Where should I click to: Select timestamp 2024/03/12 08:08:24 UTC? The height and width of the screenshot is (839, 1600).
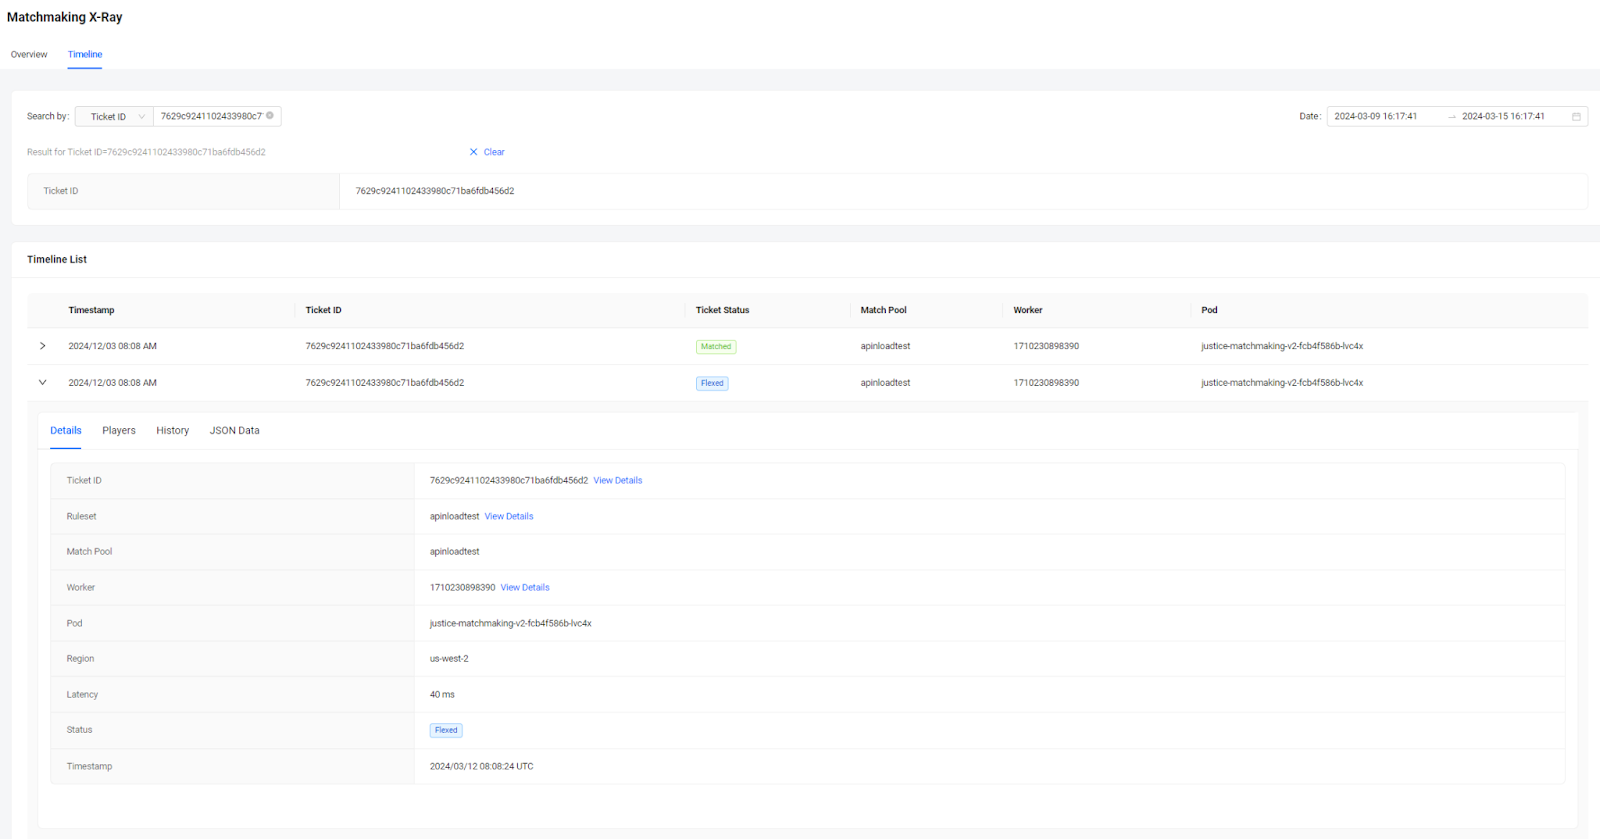(482, 767)
